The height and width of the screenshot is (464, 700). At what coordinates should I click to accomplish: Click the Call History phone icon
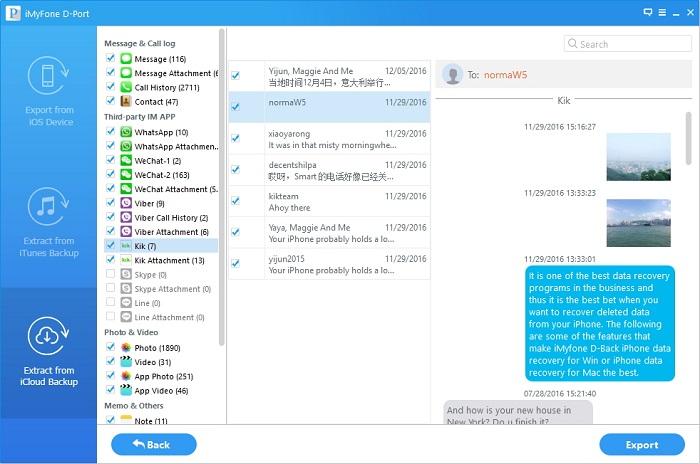coord(126,87)
